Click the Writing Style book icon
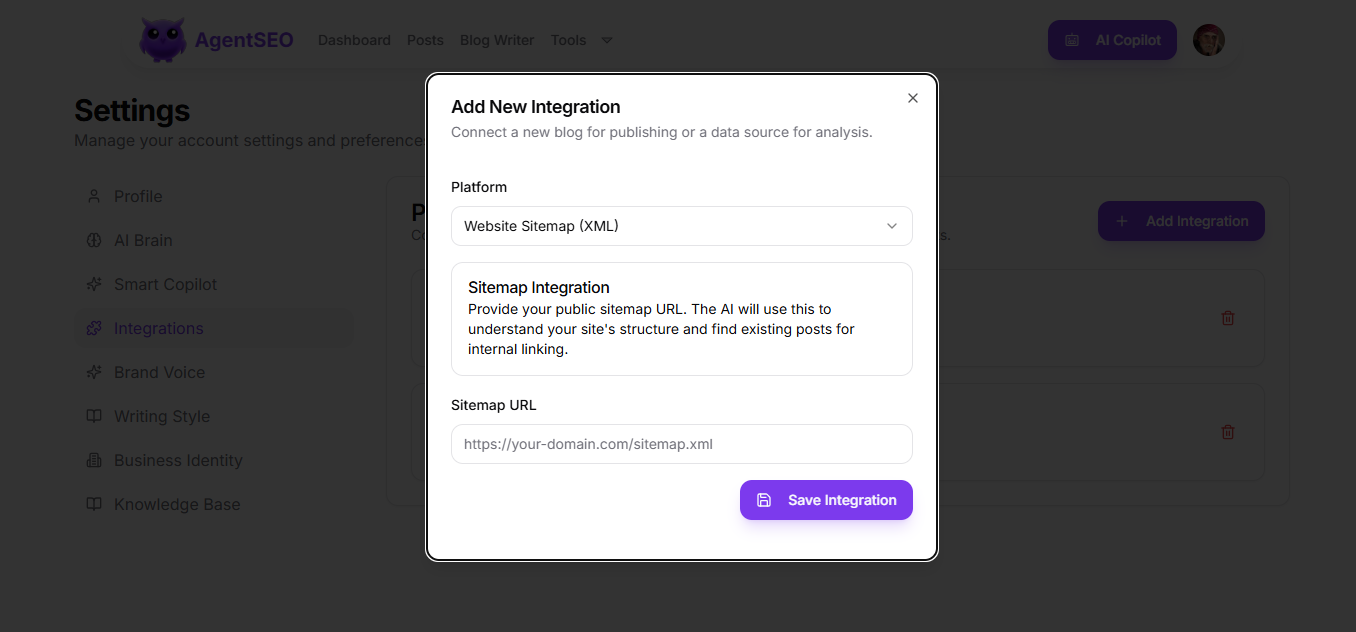Screen dimensions: 1356x632 pos(94,416)
